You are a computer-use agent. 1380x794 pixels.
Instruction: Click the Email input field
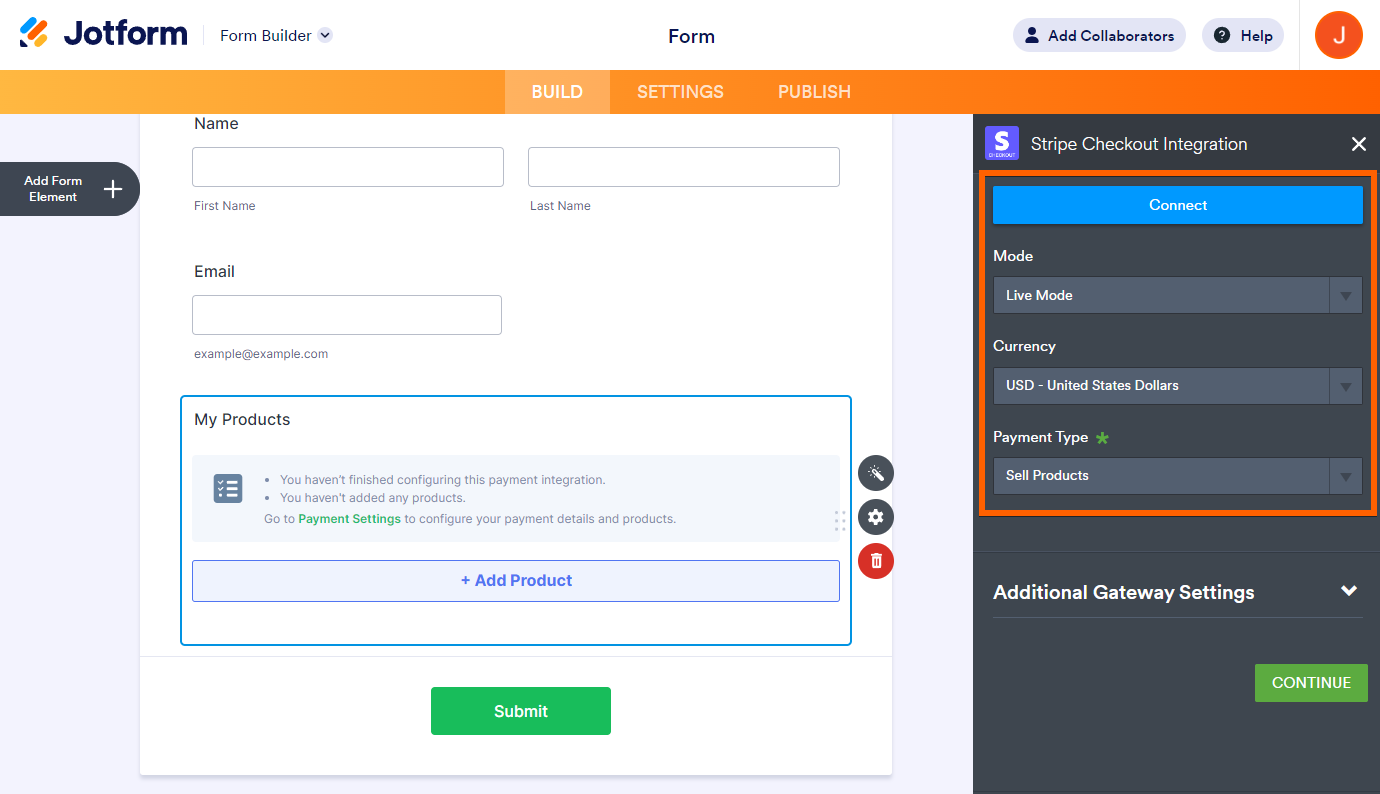coord(347,315)
